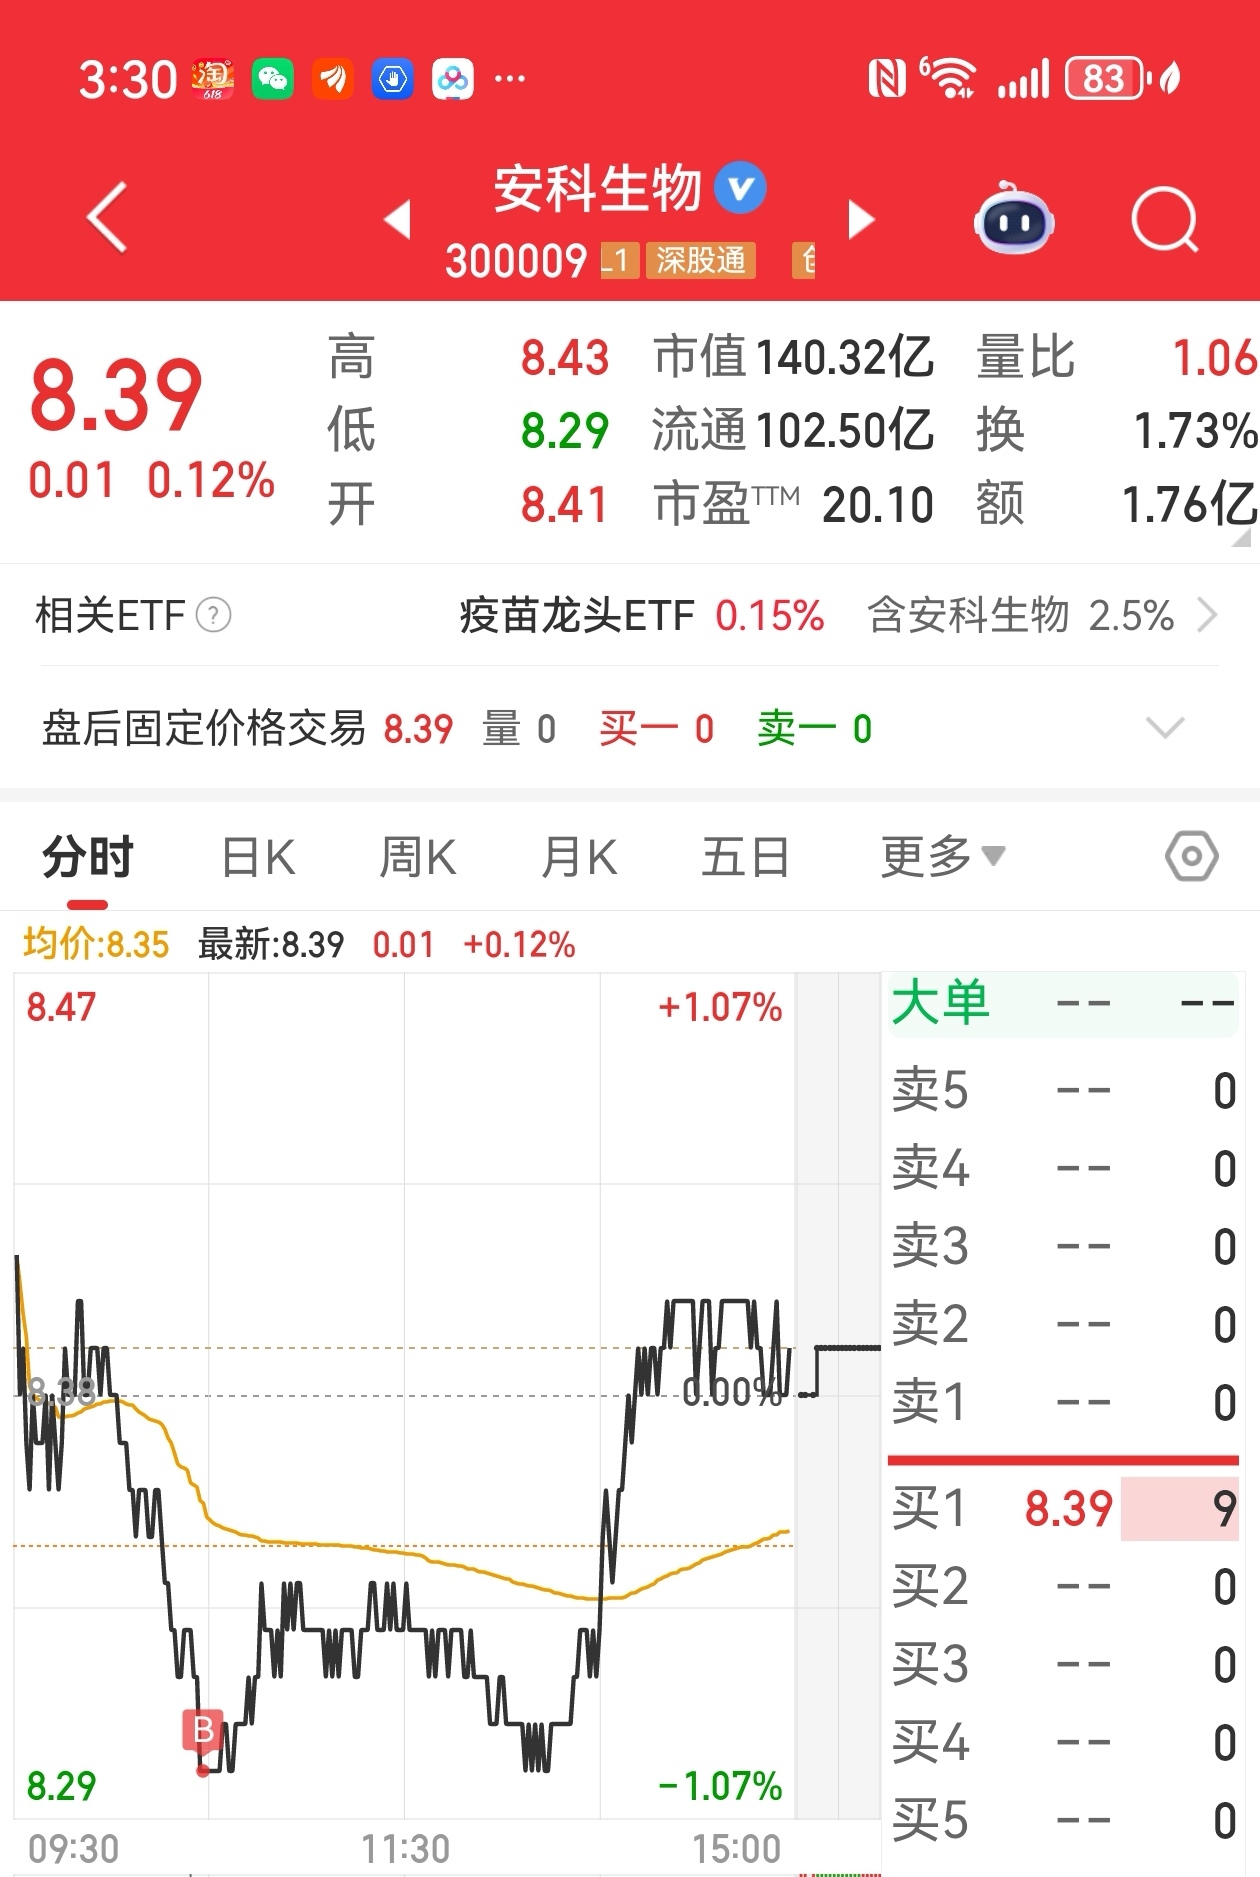Select 卖3 order row
Image resolution: width=1260 pixels, height=1877 pixels.
(x=1064, y=1246)
